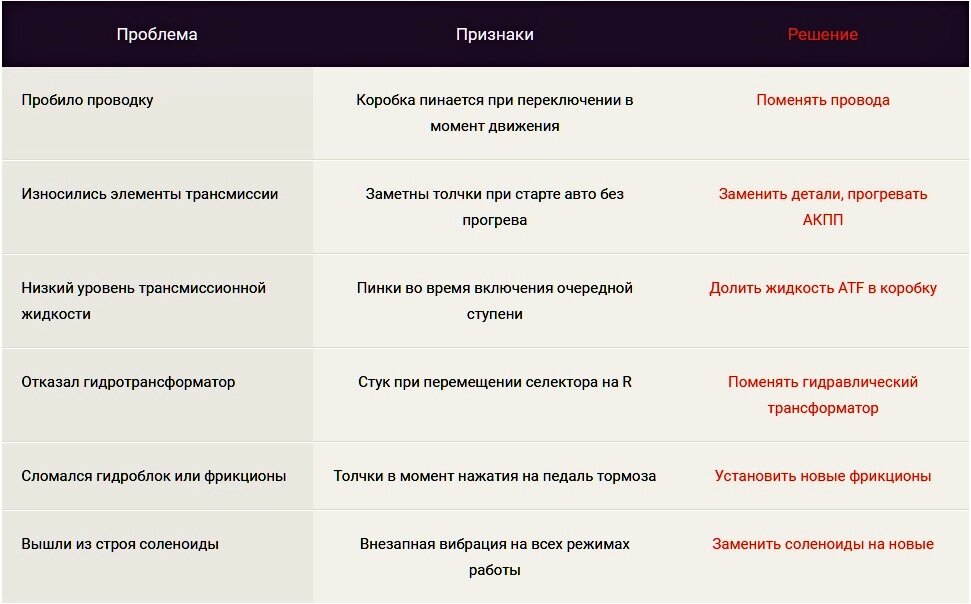Select Износились элементы трансмиссии problem cell
The width and height of the screenshot is (971, 604).
coord(149,194)
